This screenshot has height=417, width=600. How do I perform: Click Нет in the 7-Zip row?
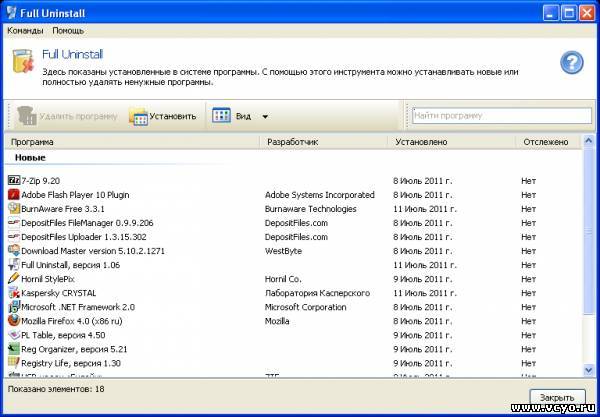(528, 181)
